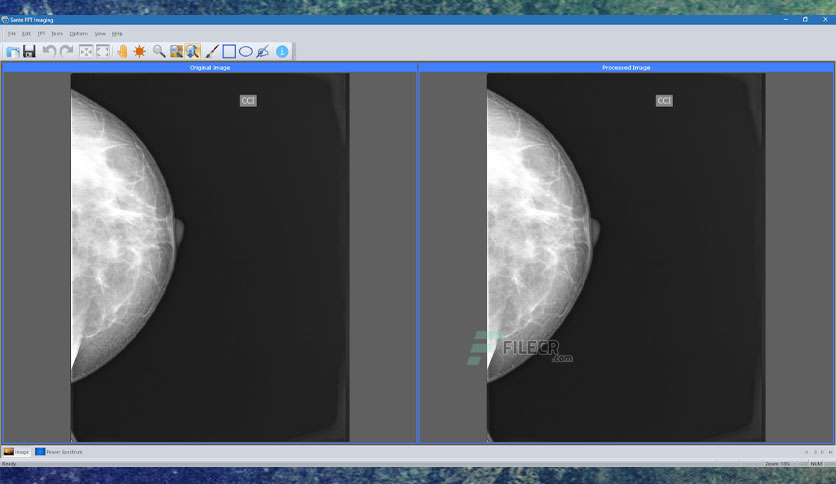Image resolution: width=836 pixels, height=484 pixels.
Task: Open the Options menu
Action: (78, 34)
